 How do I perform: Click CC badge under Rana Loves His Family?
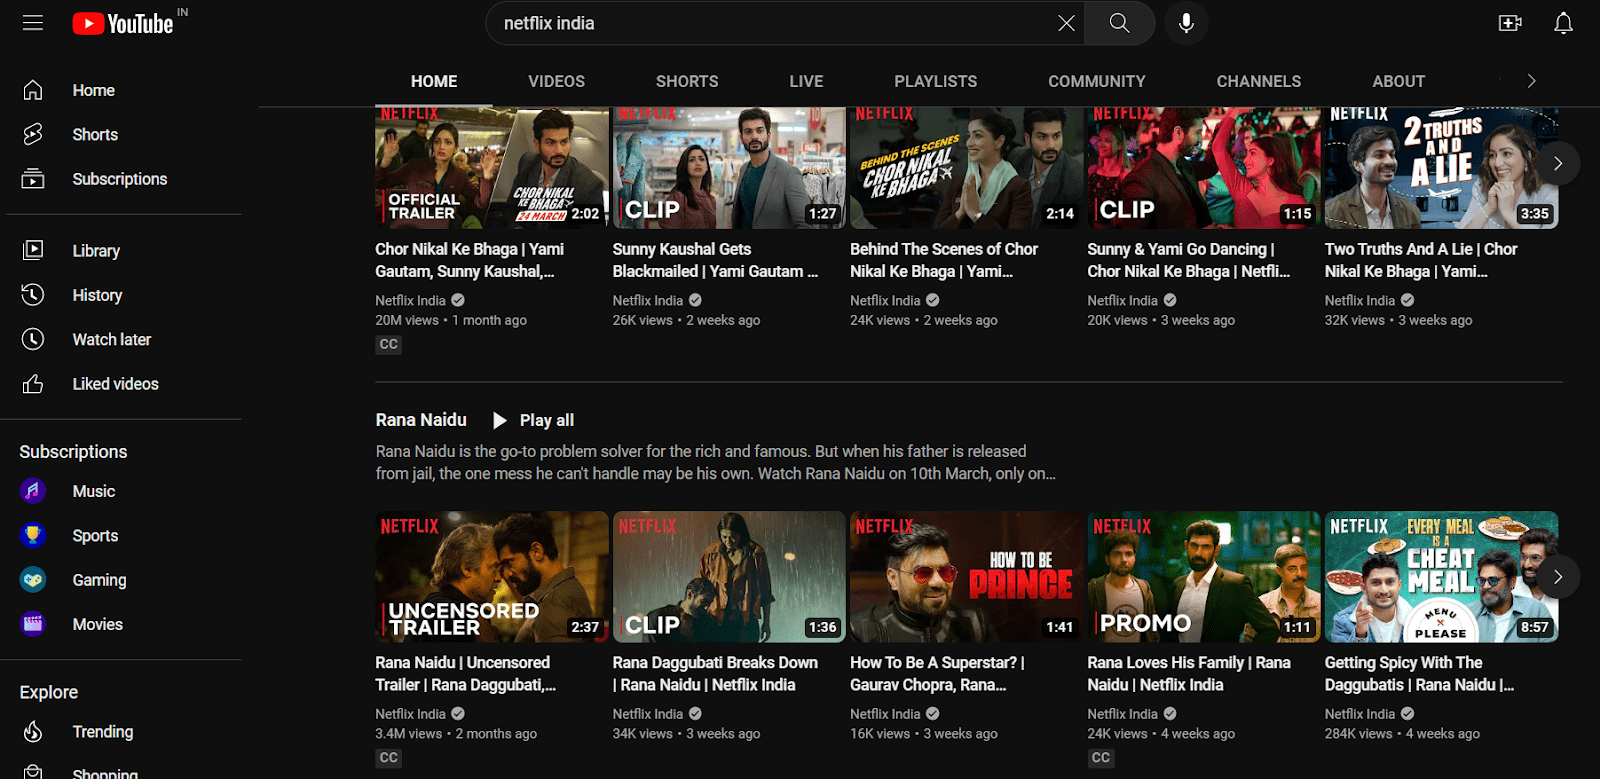tap(1101, 758)
